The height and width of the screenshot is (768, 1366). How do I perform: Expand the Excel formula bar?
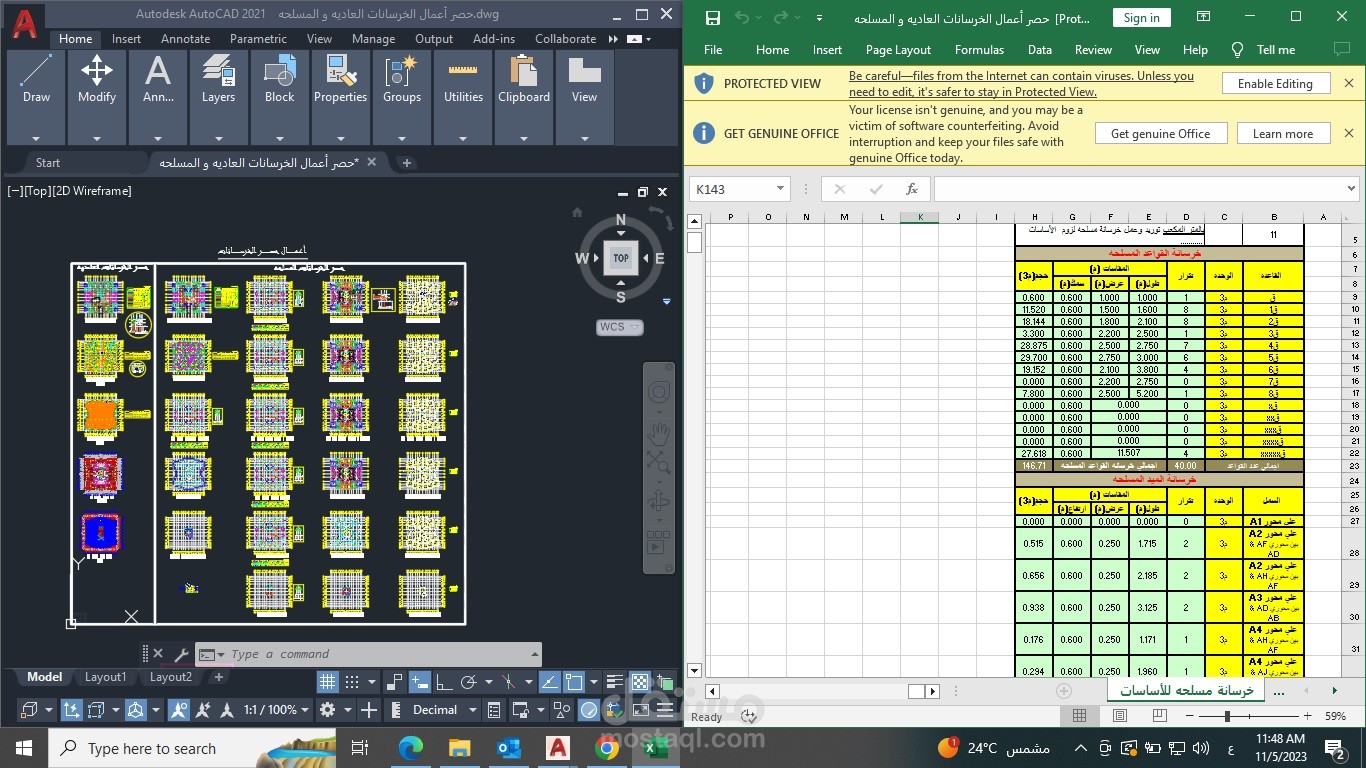coord(1351,189)
